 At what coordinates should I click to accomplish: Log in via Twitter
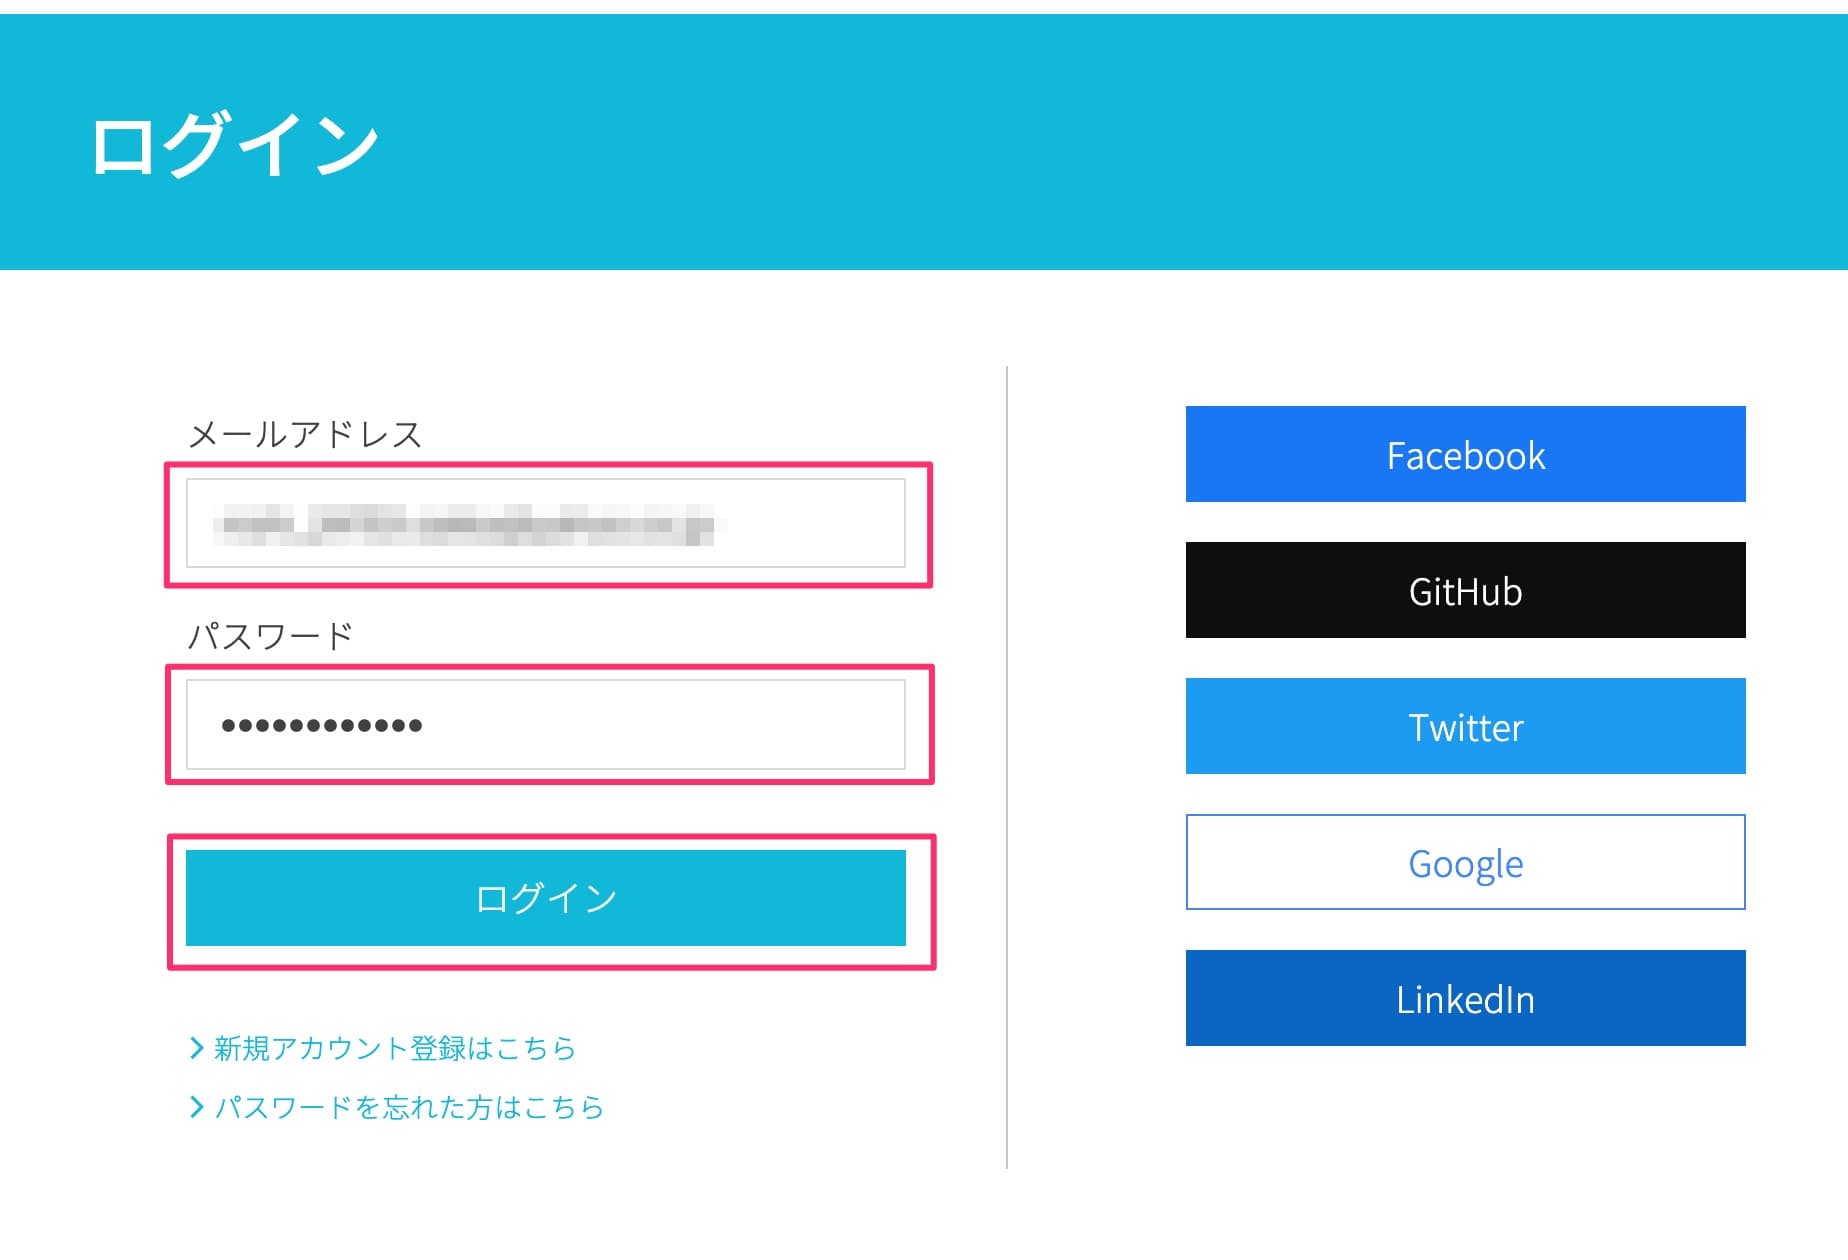tap(1464, 727)
